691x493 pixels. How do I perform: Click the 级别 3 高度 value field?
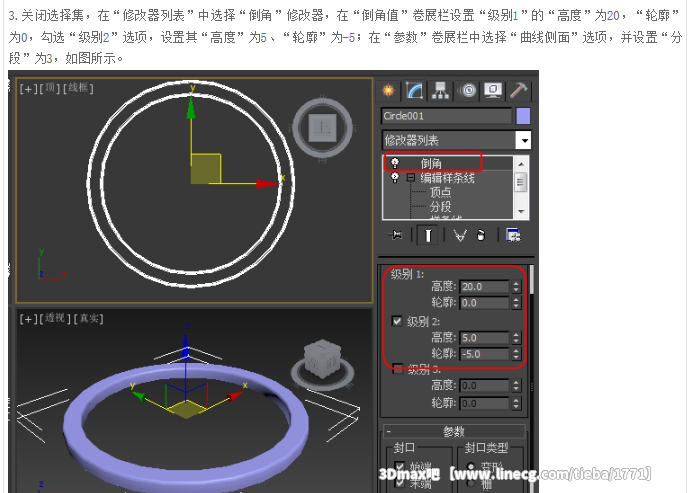[x=484, y=386]
